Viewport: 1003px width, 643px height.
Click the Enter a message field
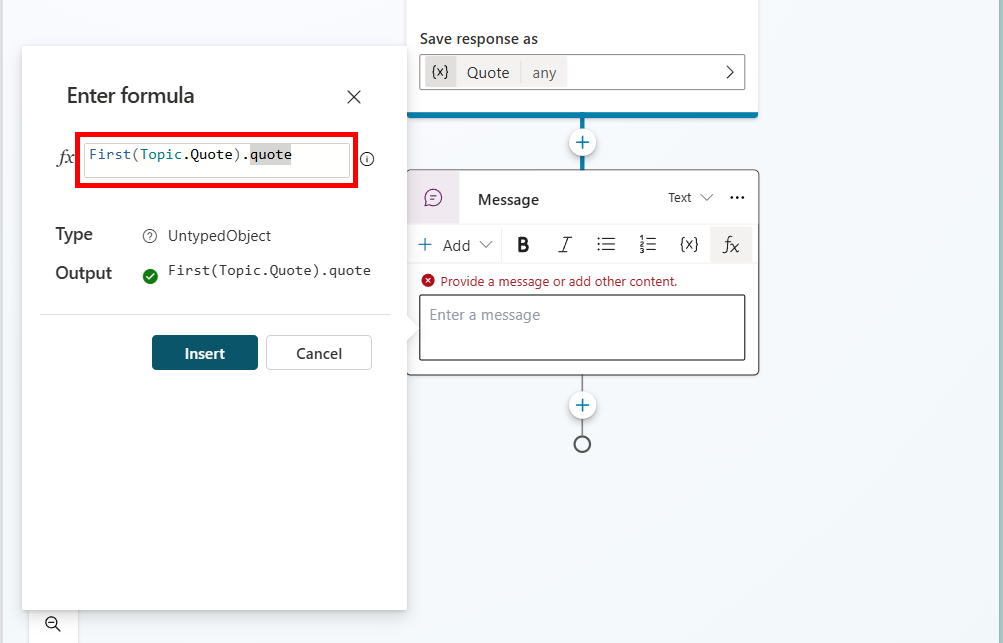[x=582, y=328]
